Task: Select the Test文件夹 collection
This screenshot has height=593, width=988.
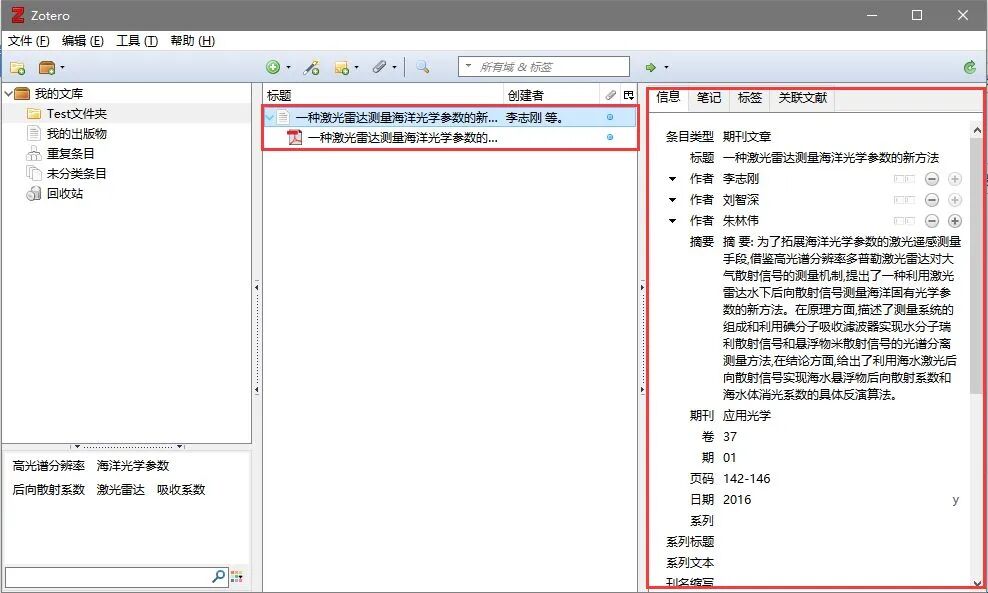Action: point(76,114)
